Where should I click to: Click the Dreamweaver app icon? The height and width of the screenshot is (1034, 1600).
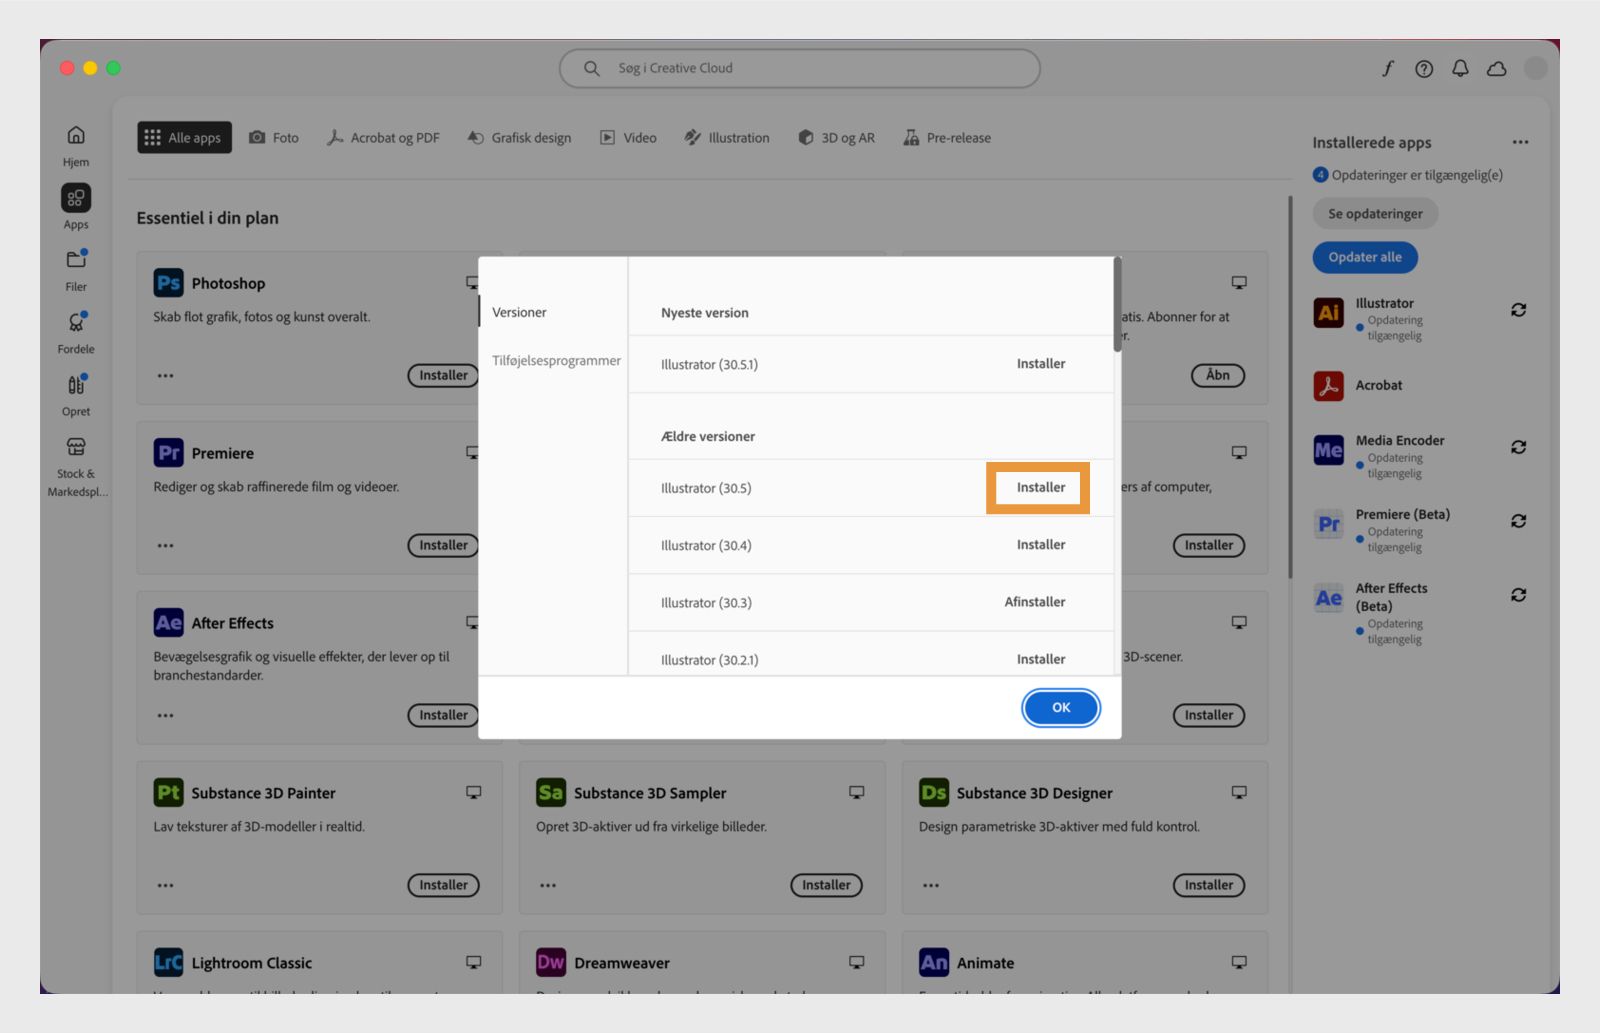[x=551, y=963]
